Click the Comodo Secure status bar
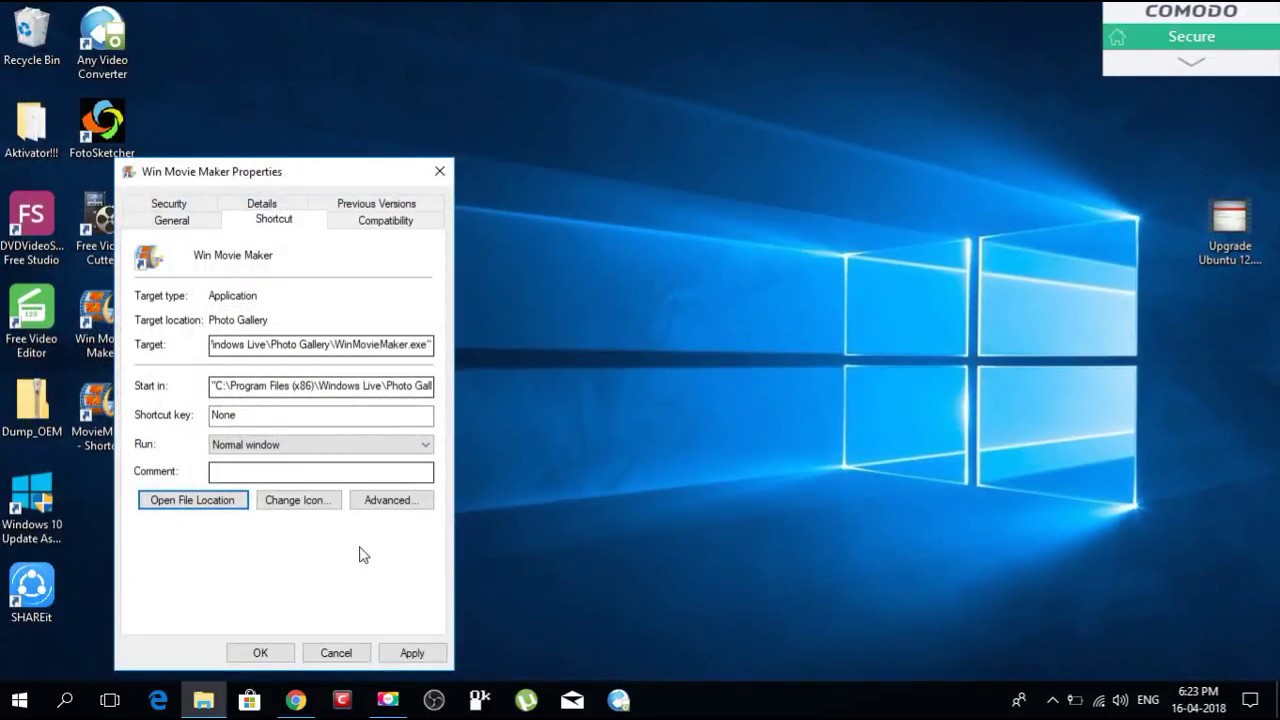This screenshot has height=720, width=1280. (x=1191, y=36)
